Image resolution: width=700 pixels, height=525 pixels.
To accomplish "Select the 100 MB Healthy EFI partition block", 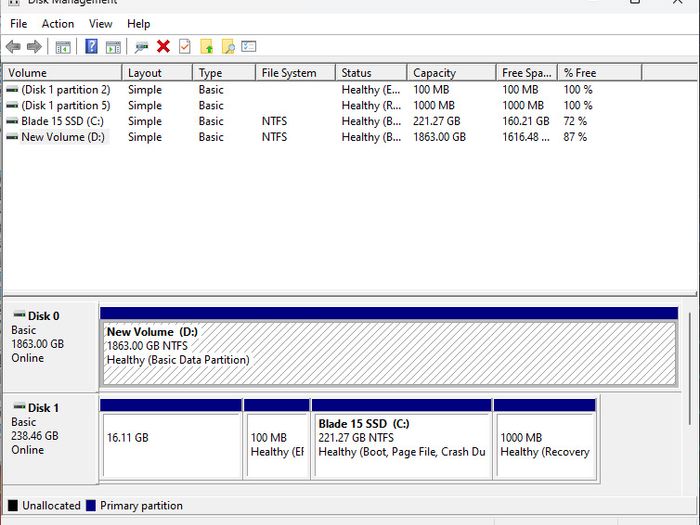I will pyautogui.click(x=277, y=445).
